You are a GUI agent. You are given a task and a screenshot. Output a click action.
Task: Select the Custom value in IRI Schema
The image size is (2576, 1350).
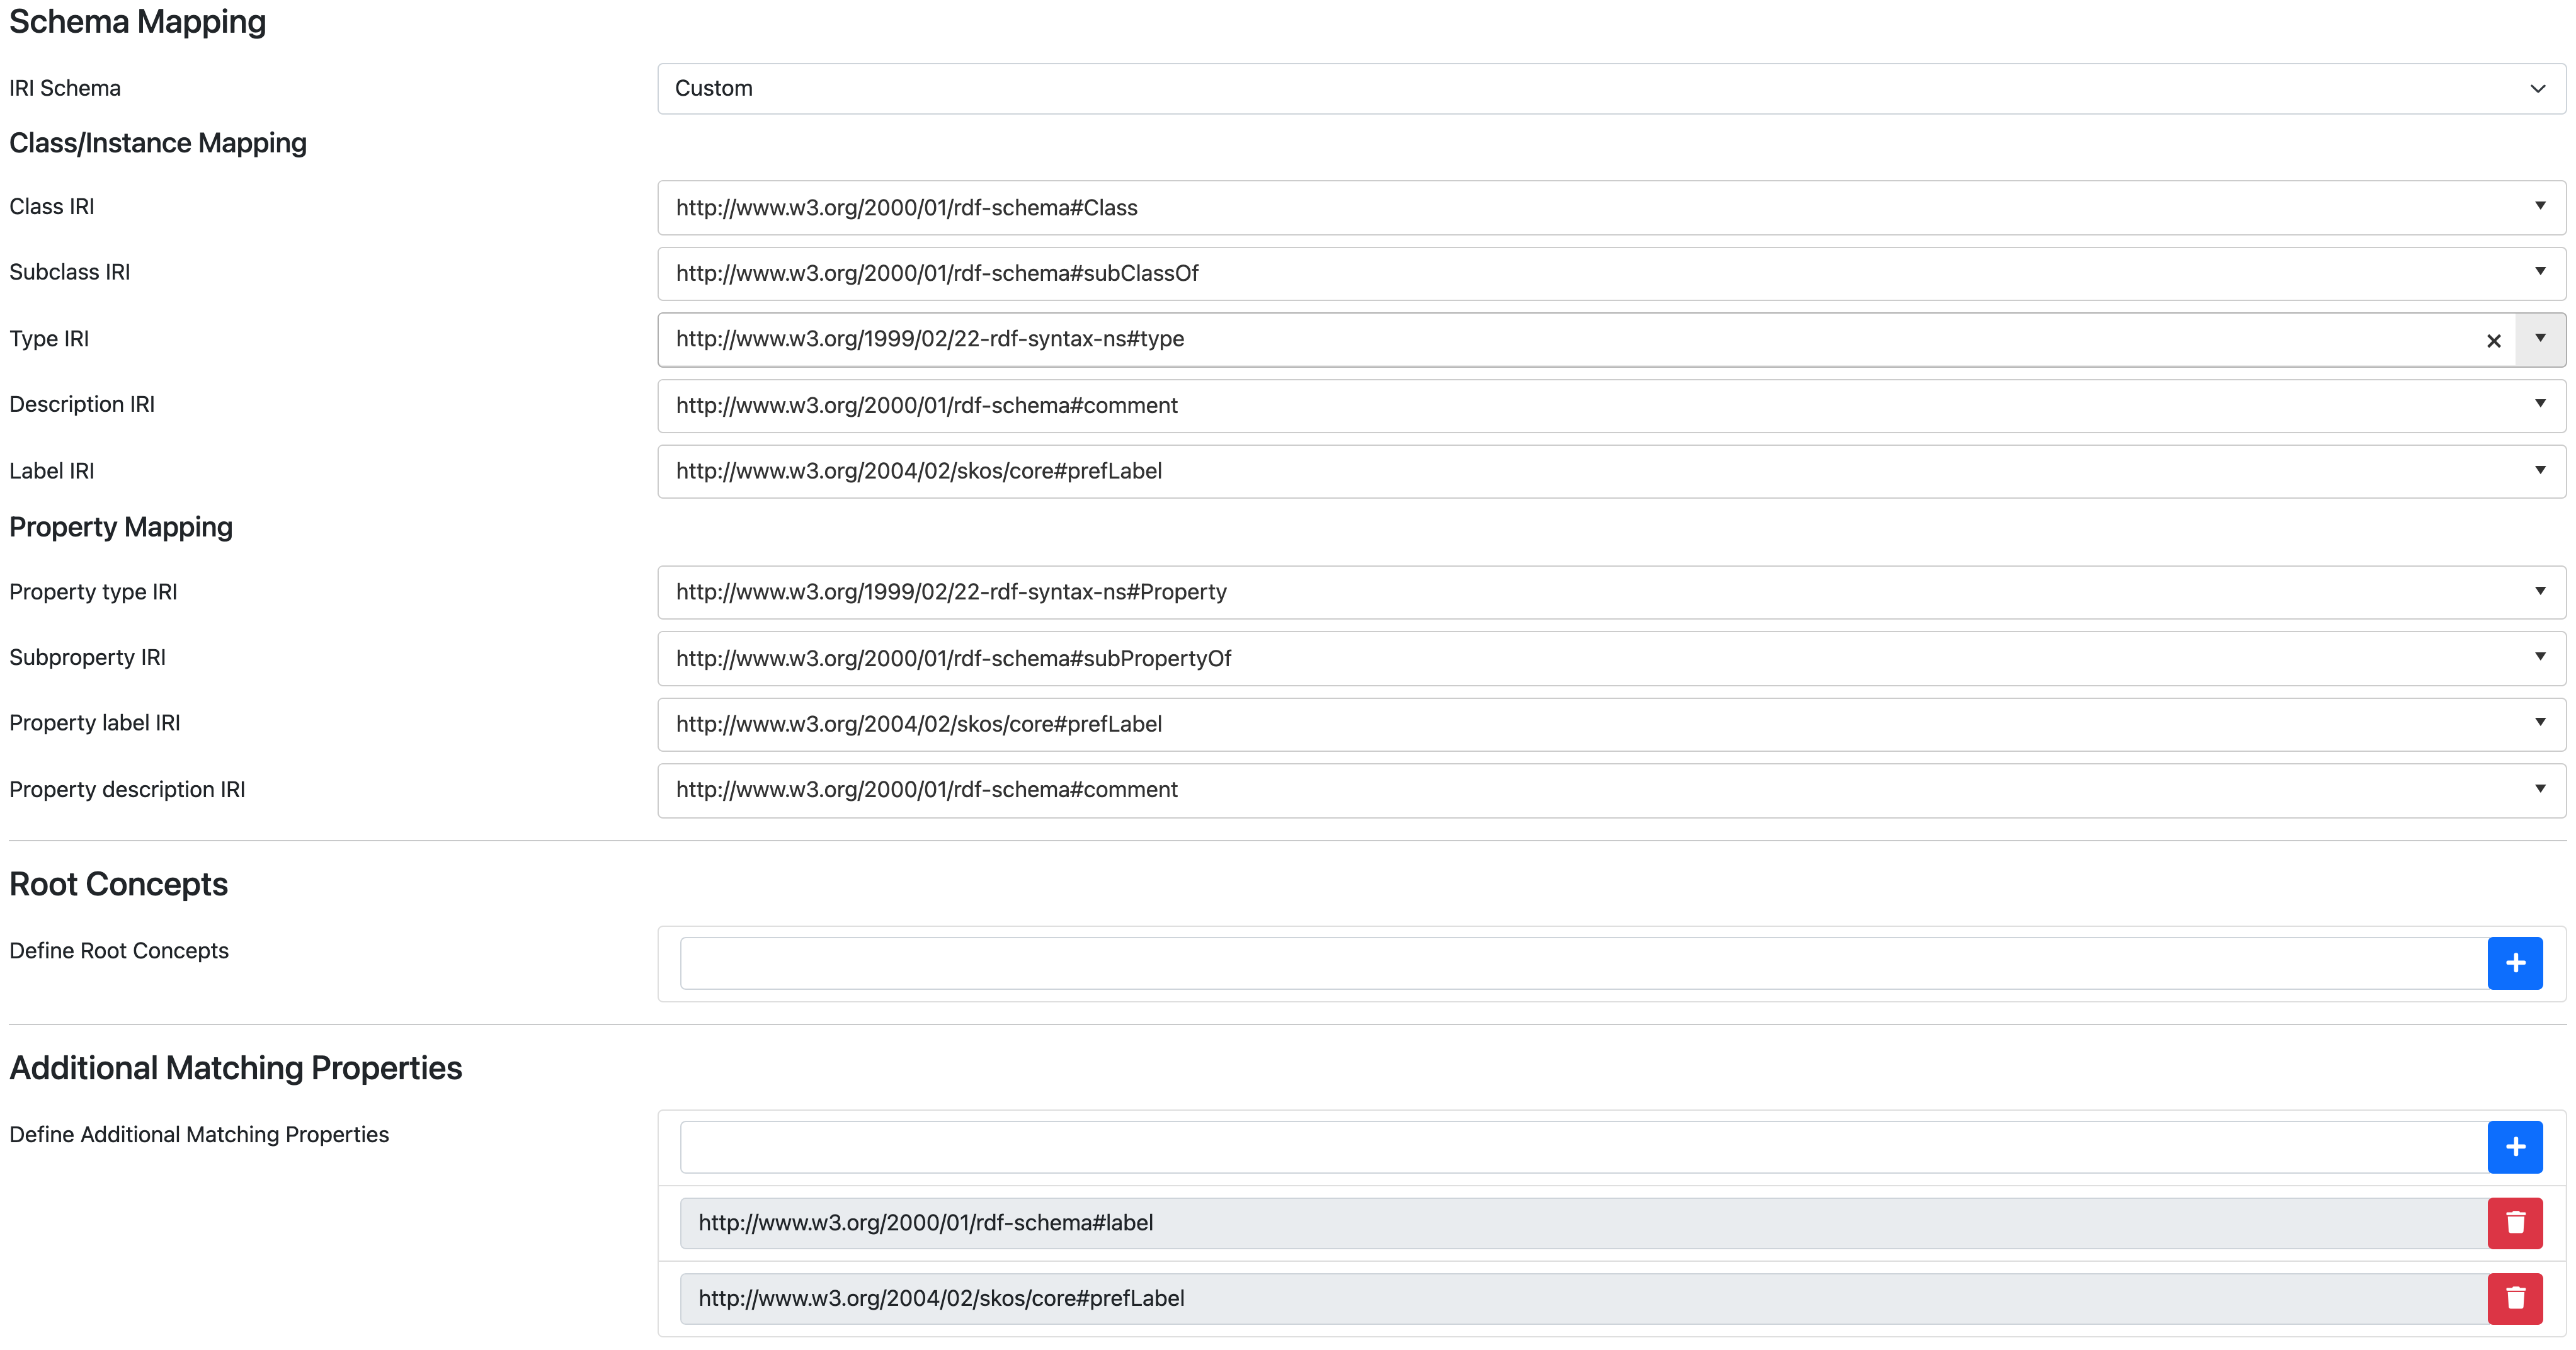(x=1400, y=88)
